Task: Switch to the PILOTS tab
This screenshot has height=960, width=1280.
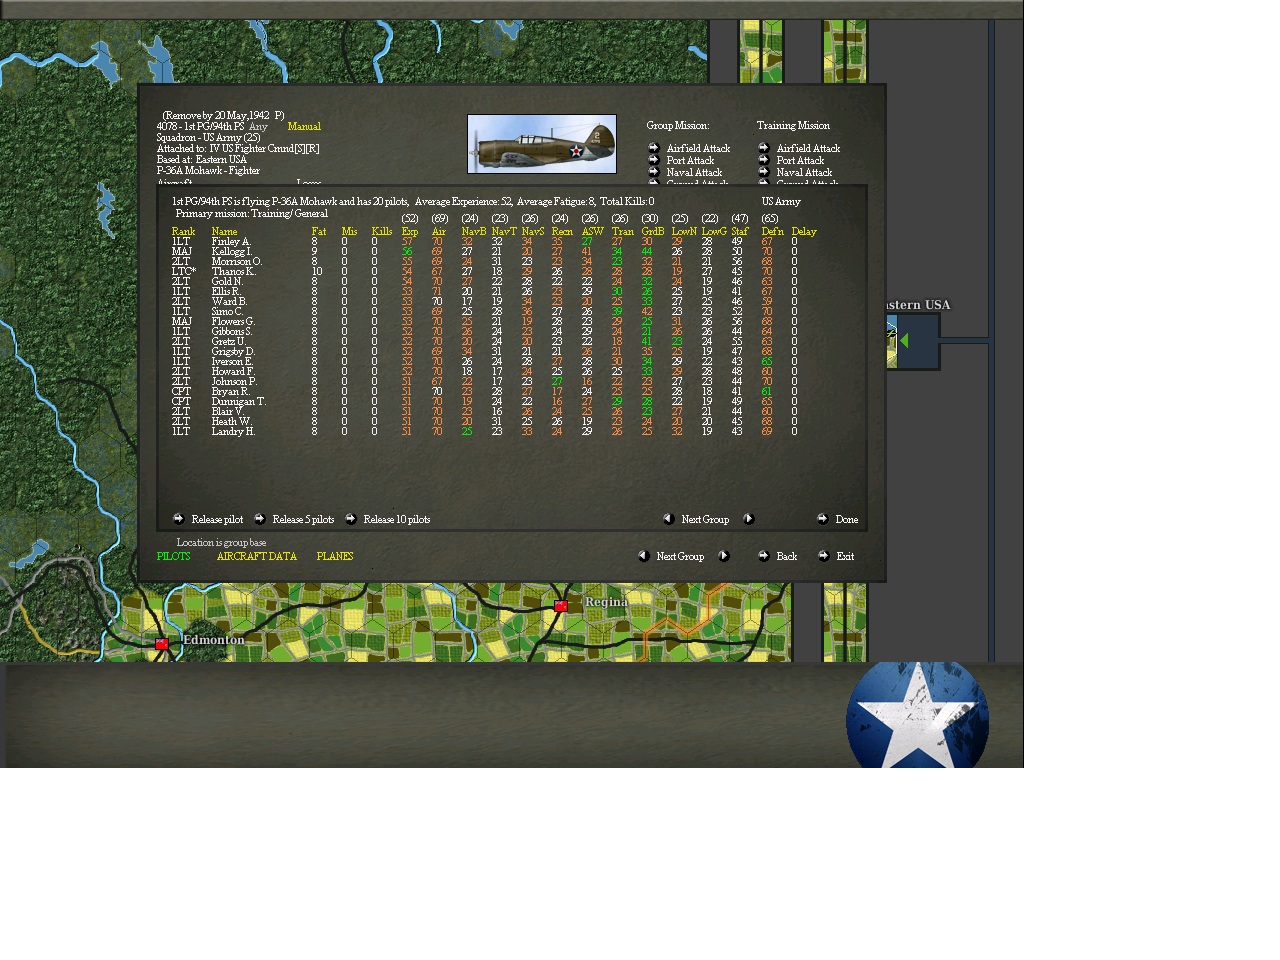Action: coord(173,556)
